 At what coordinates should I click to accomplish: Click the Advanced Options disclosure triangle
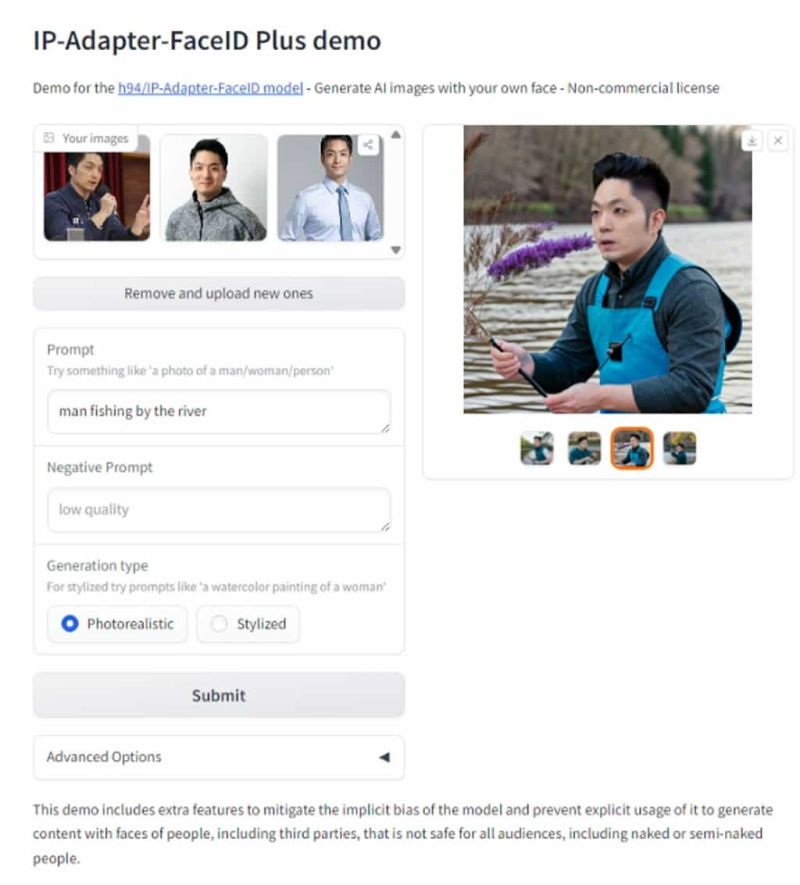click(x=384, y=757)
